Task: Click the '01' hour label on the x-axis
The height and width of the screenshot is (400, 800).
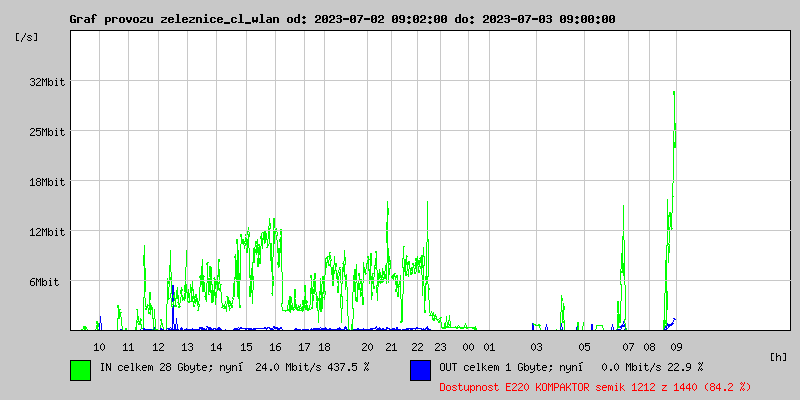Action: [x=489, y=347]
